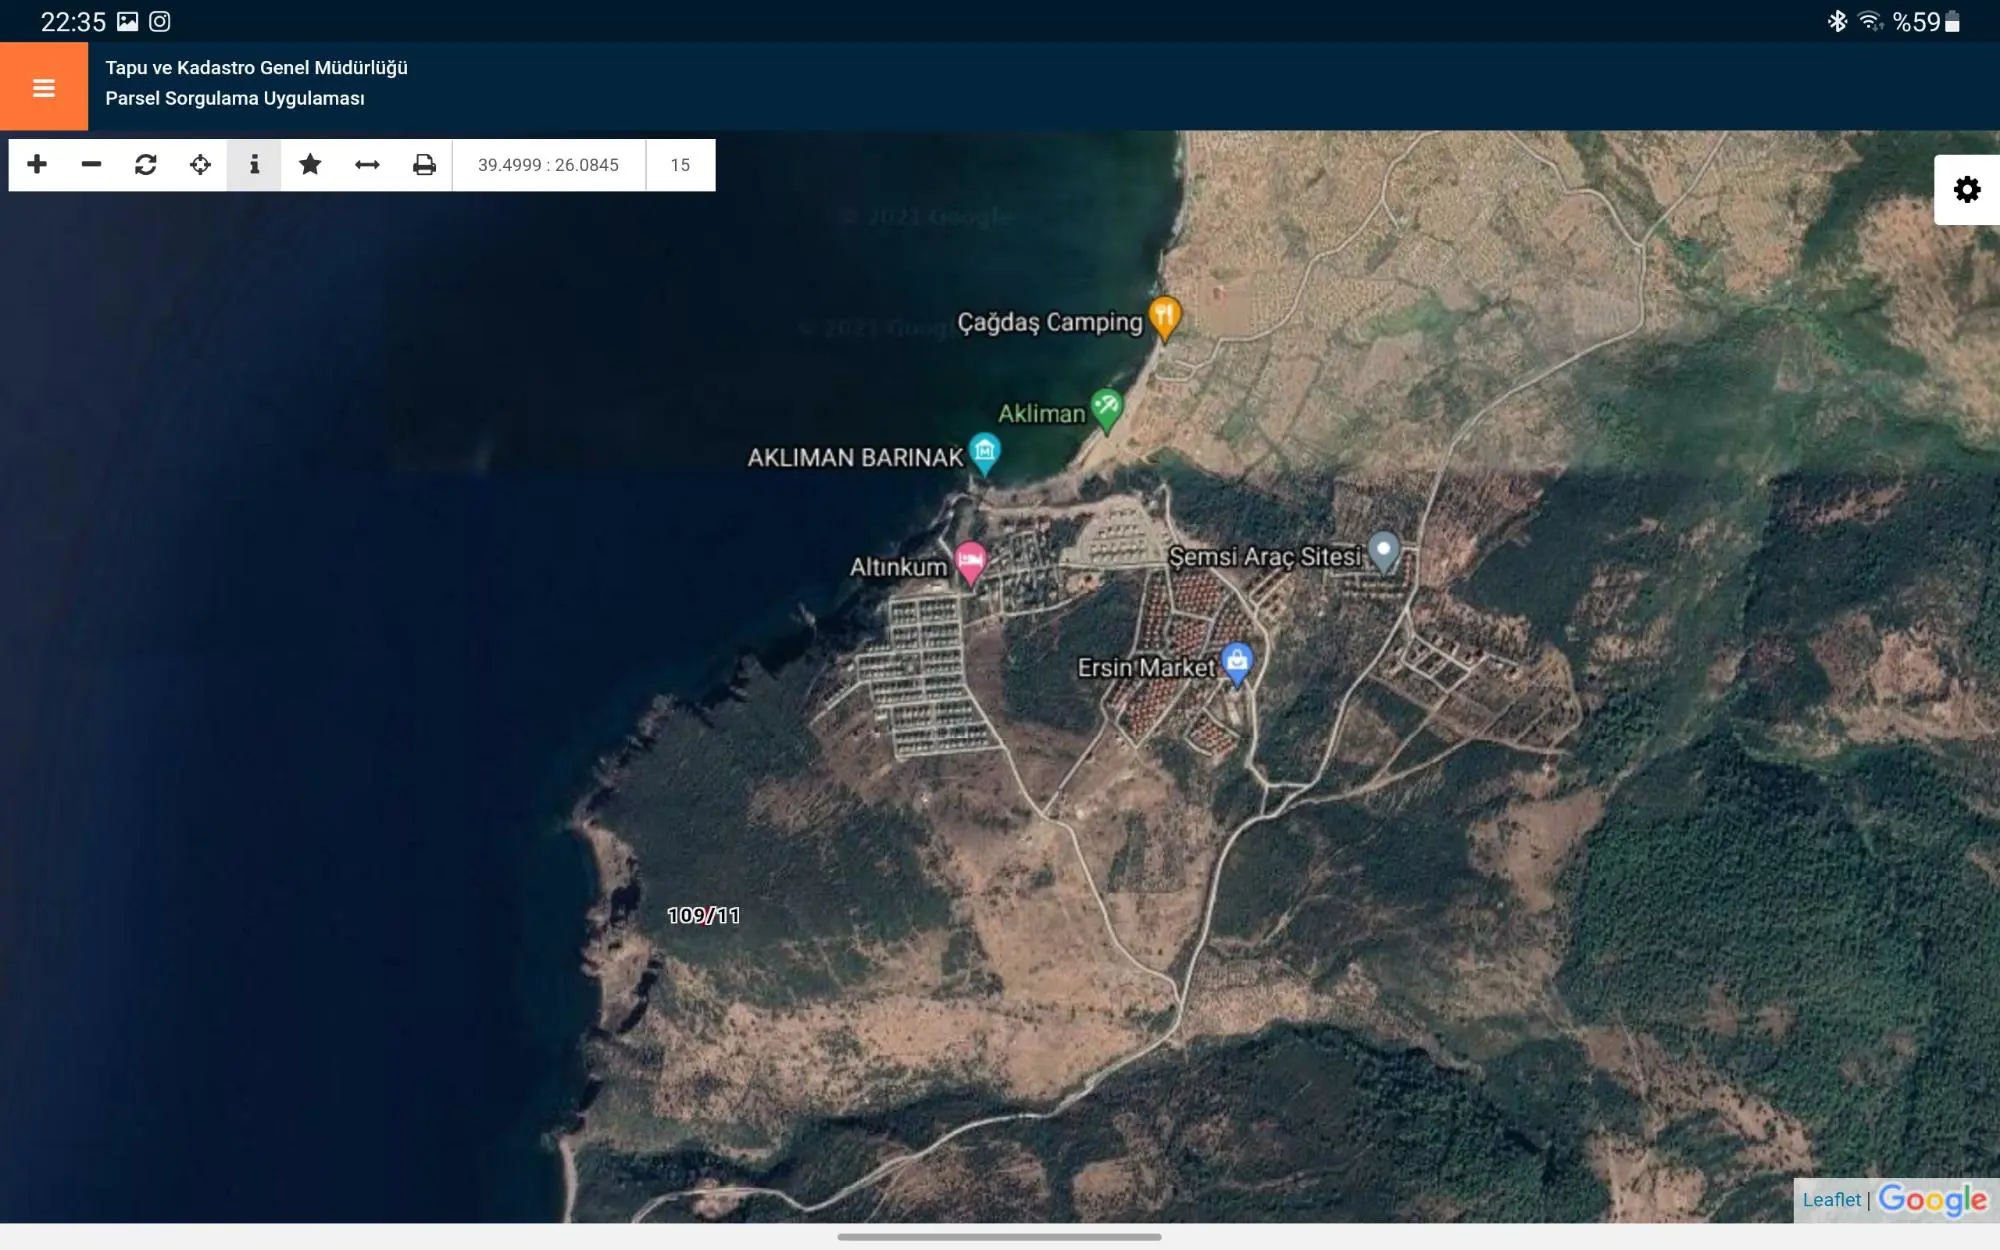Viewport: 2000px width, 1250px height.
Task: Open favorites with the star icon
Action: (310, 164)
